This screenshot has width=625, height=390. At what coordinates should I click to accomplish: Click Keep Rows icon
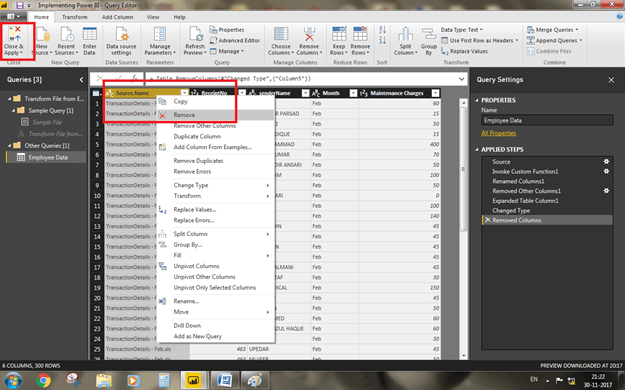[339, 33]
